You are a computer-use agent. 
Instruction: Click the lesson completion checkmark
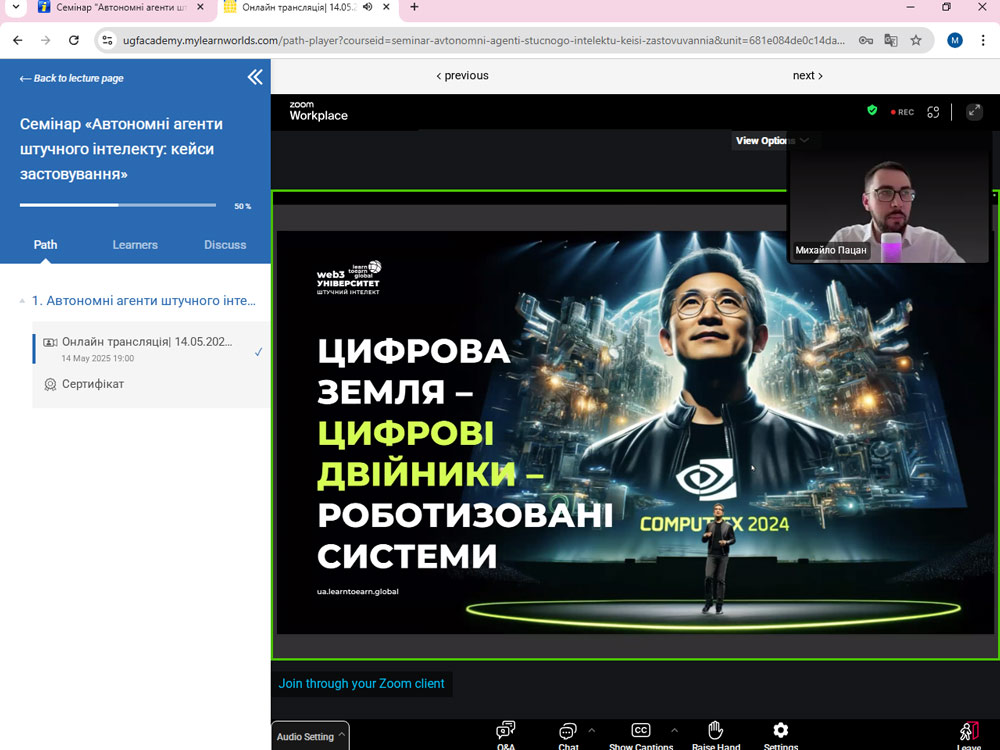259,351
